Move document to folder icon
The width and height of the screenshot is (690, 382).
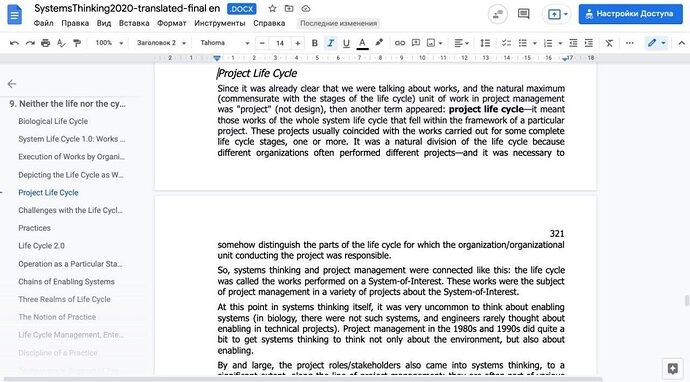click(289, 8)
